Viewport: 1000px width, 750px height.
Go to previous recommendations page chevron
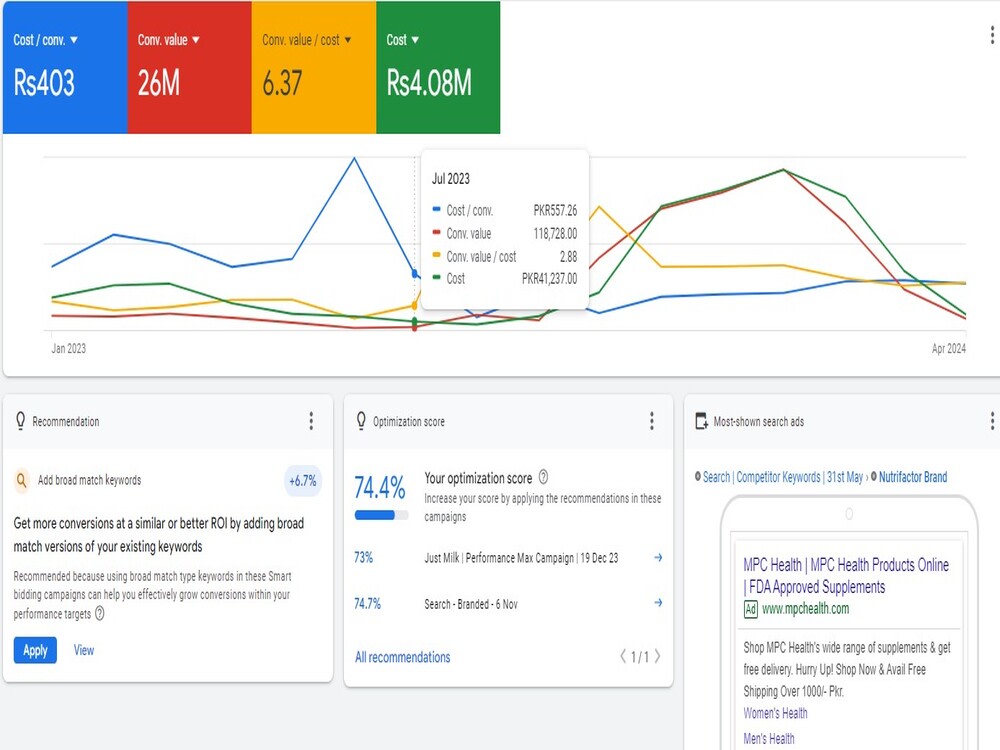tap(622, 656)
